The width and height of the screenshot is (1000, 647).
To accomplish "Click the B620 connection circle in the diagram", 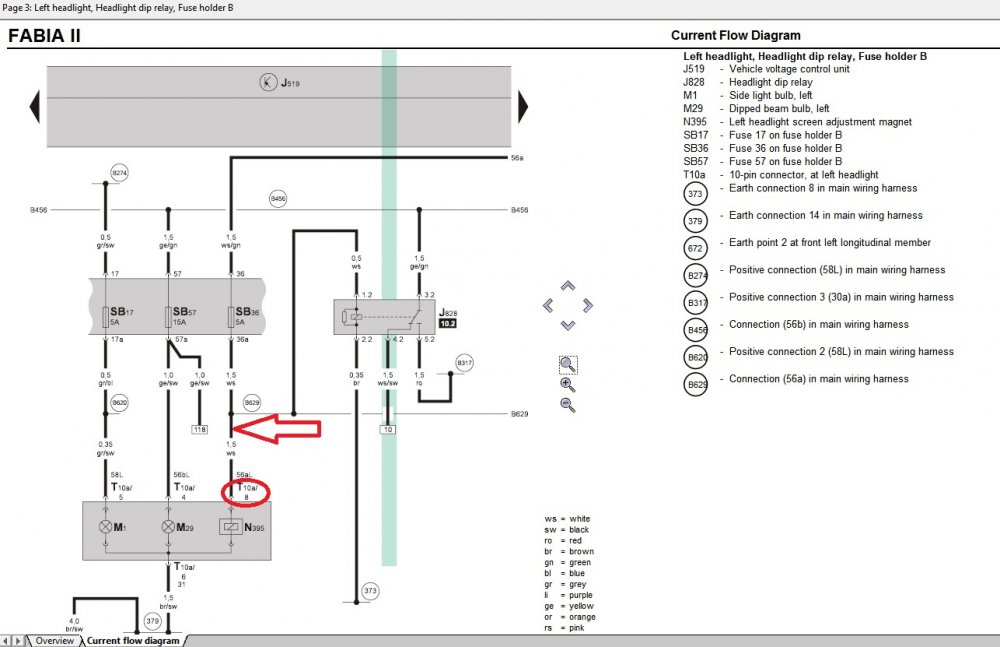I will 119,403.
